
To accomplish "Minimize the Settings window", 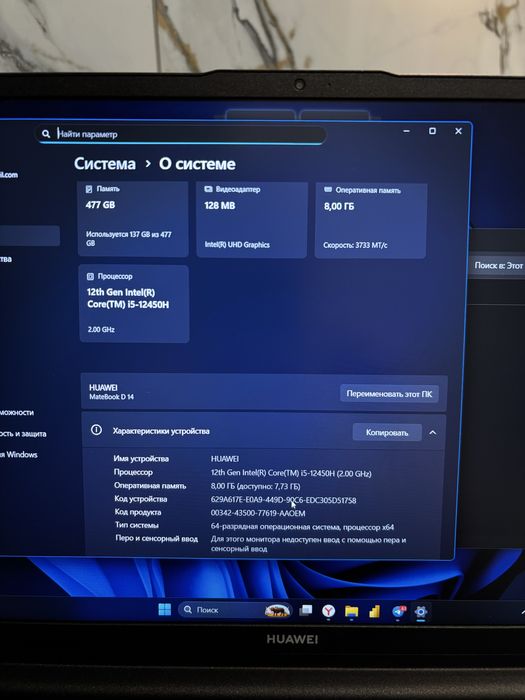I will (406, 131).
